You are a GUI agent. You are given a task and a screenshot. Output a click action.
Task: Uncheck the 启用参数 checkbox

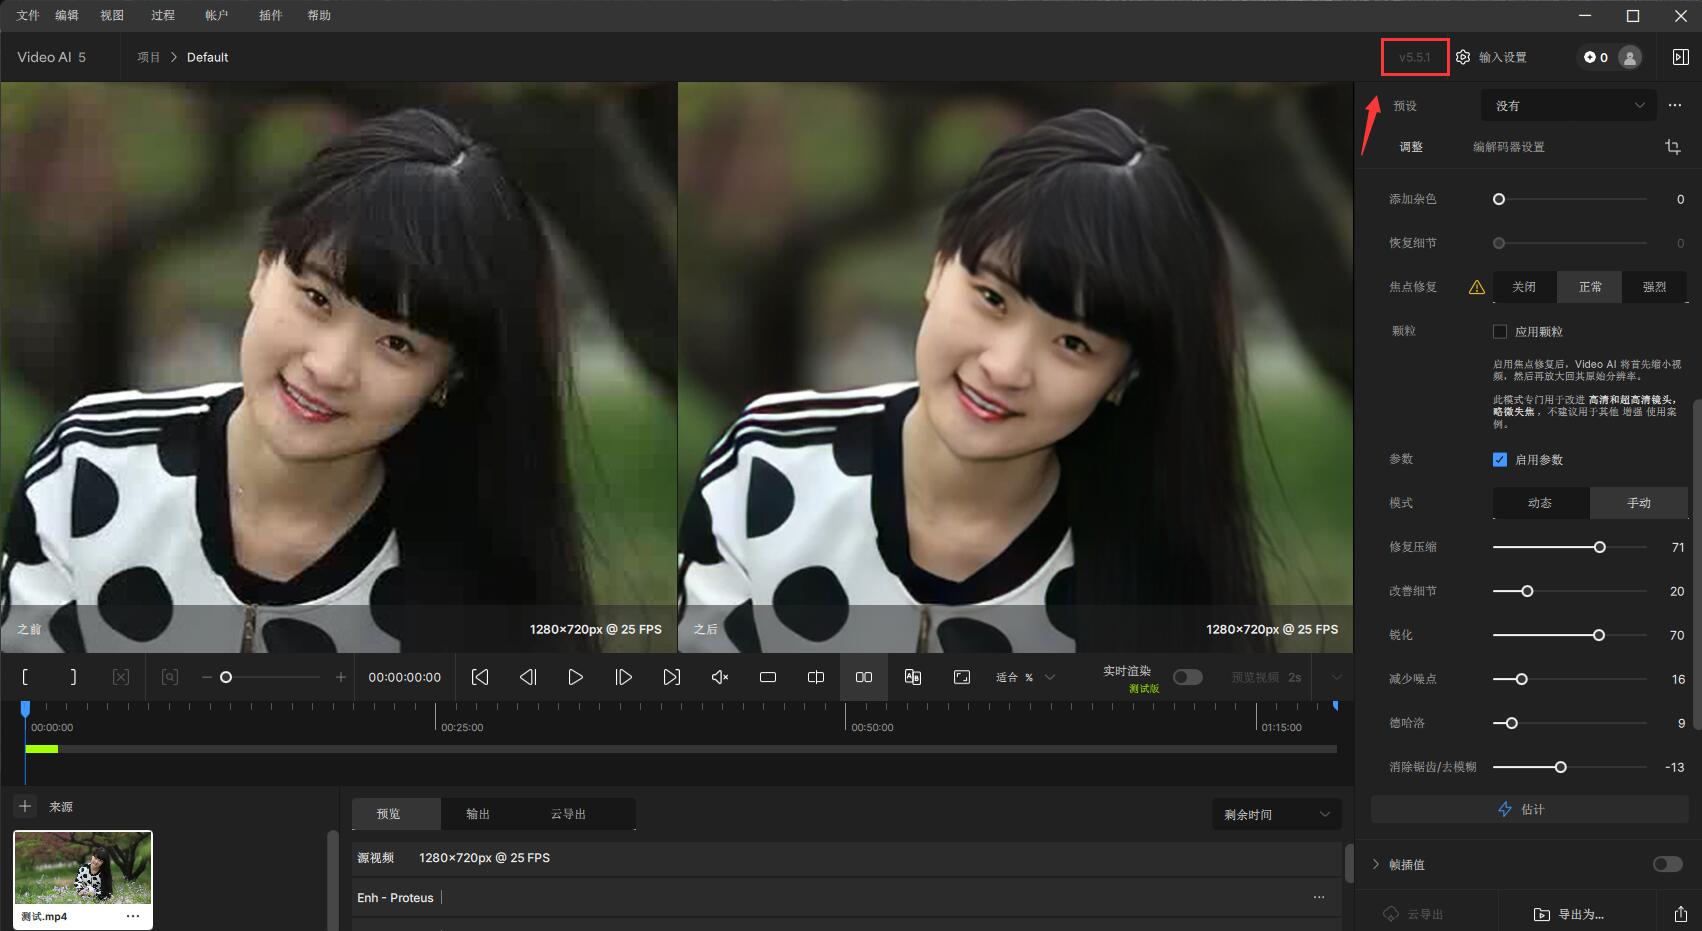pos(1500,459)
